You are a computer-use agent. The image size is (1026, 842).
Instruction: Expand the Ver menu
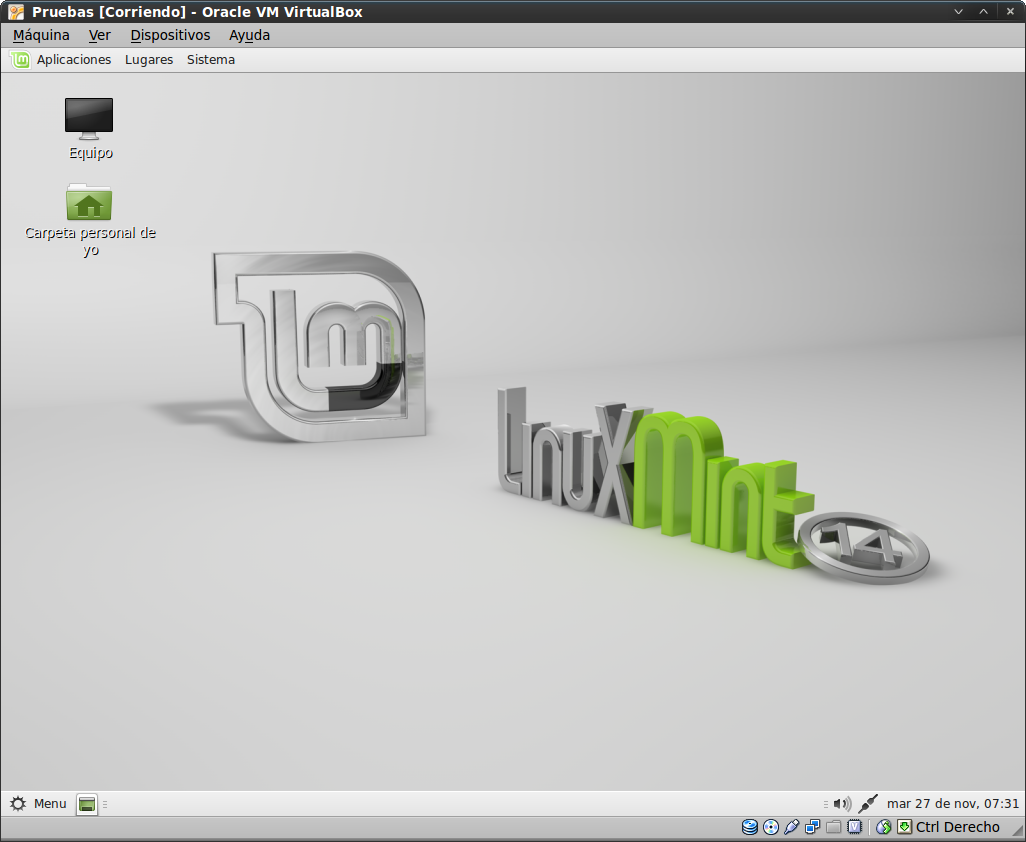coord(99,35)
